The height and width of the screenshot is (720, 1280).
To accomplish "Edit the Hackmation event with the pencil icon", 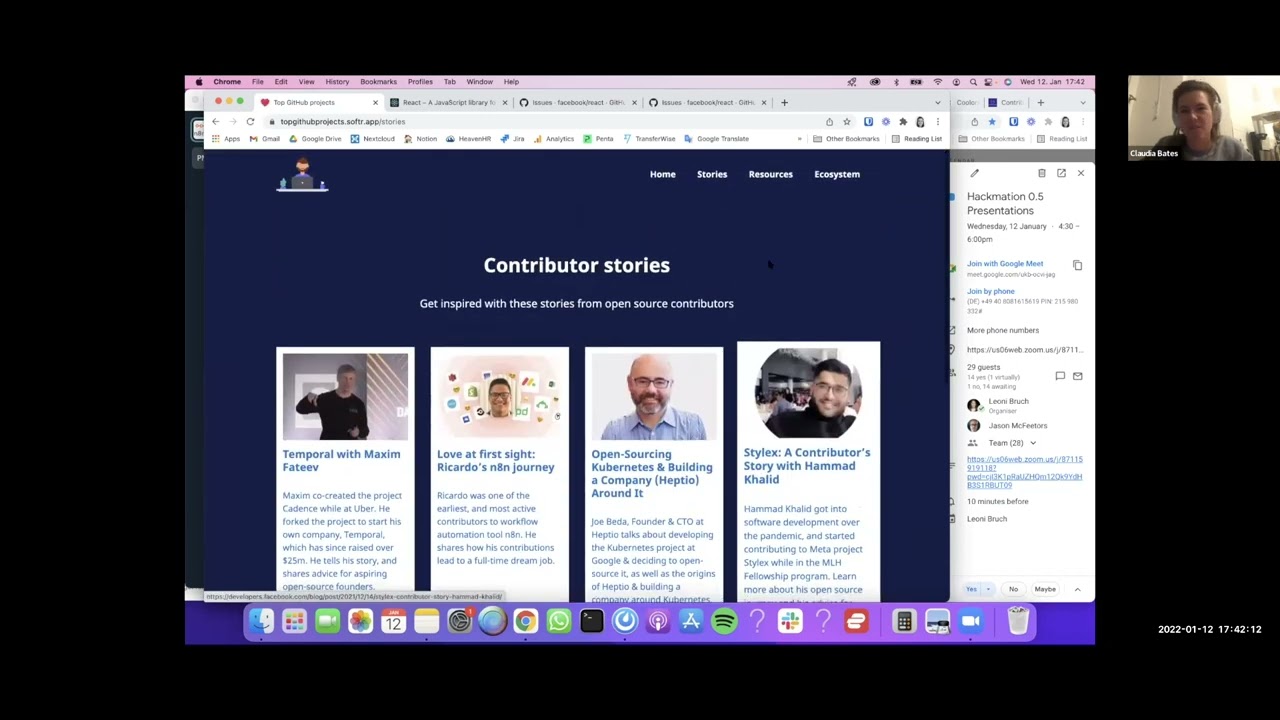I will [974, 173].
